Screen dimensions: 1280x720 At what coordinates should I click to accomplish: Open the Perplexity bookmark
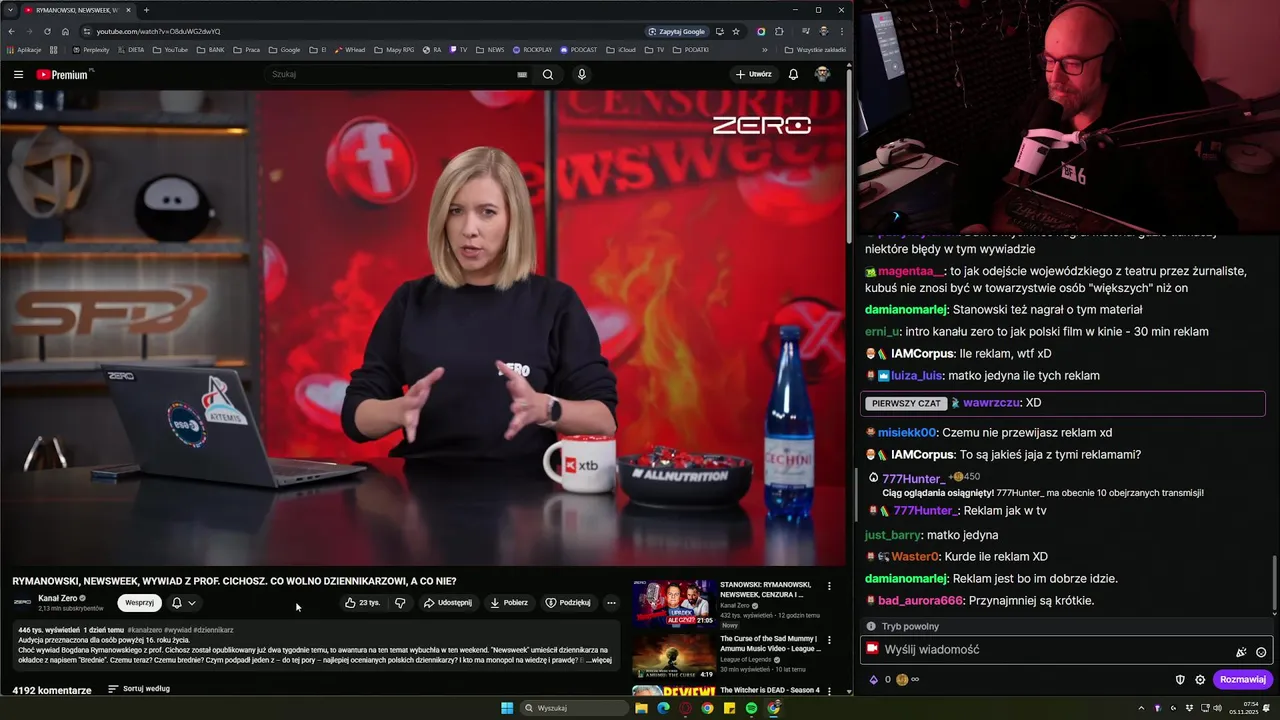pos(90,49)
